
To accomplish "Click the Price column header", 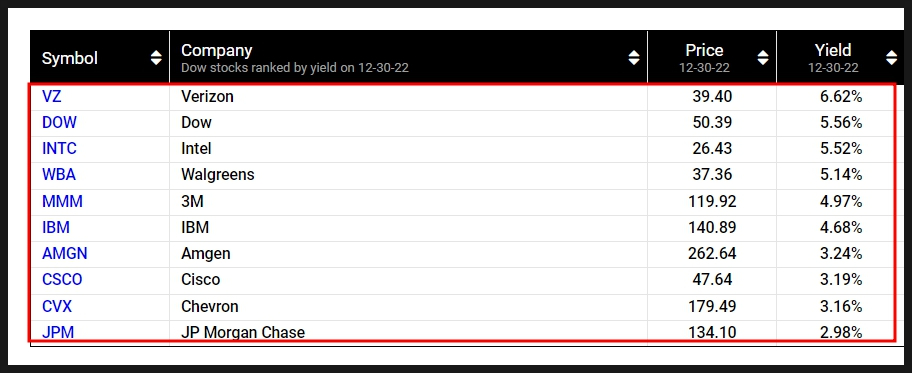I will click(704, 50).
